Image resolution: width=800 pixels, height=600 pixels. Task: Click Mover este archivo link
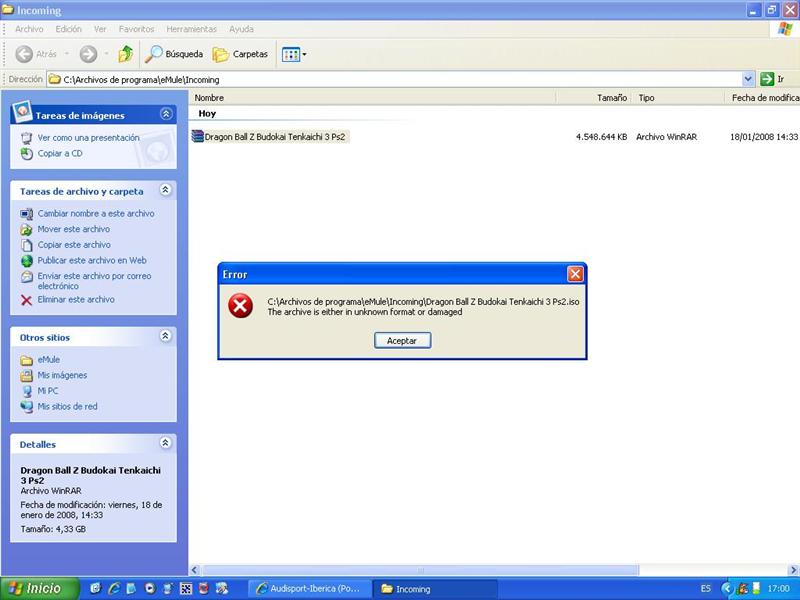73,229
